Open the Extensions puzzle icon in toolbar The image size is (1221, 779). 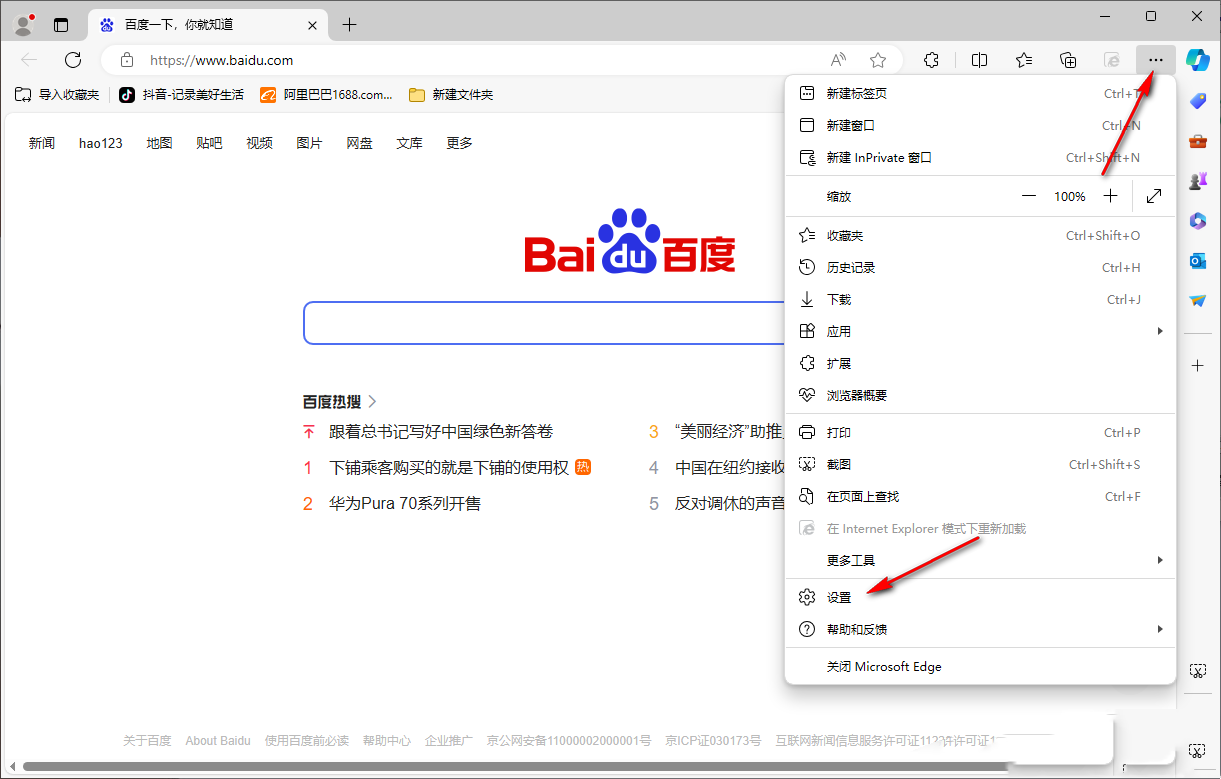point(931,60)
